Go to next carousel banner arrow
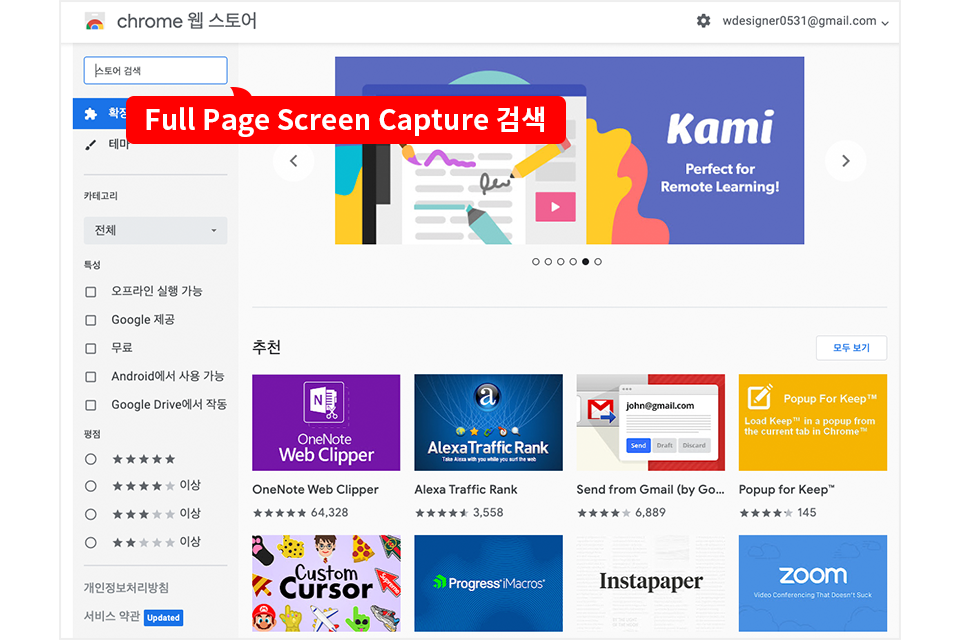The height and width of the screenshot is (640, 960). (x=846, y=160)
